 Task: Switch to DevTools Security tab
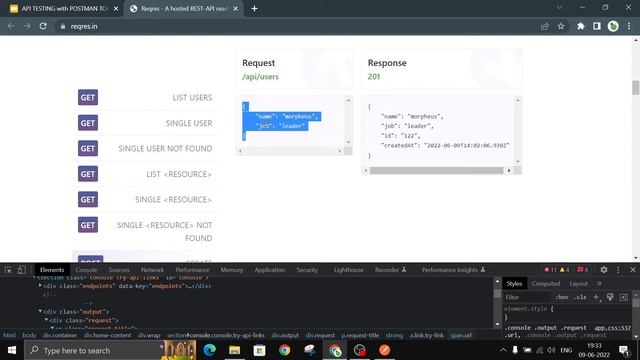point(307,270)
